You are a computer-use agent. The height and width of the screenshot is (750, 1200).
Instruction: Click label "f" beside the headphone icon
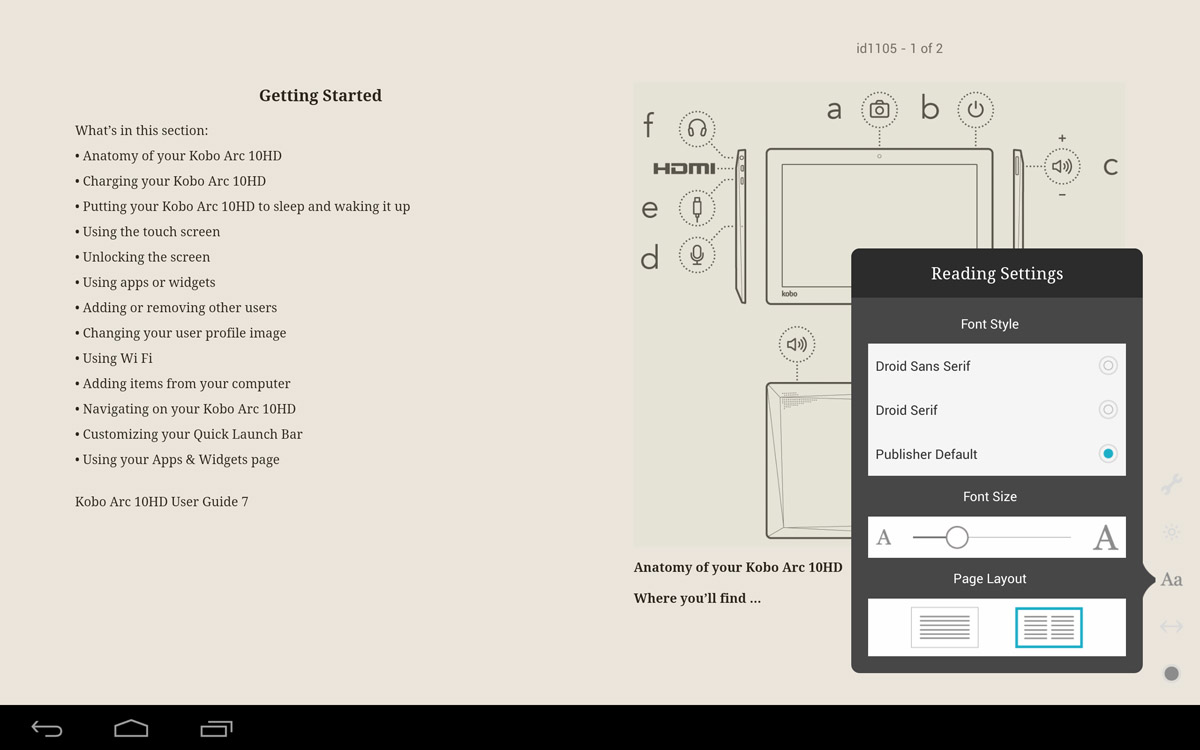(648, 124)
